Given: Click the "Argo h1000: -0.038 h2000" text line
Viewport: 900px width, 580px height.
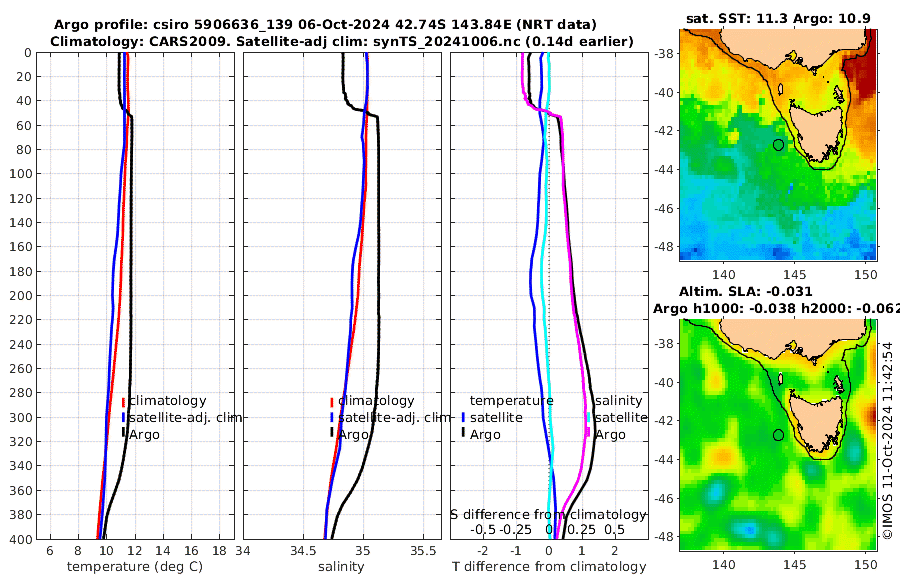Looking at the screenshot, I should (x=776, y=309).
